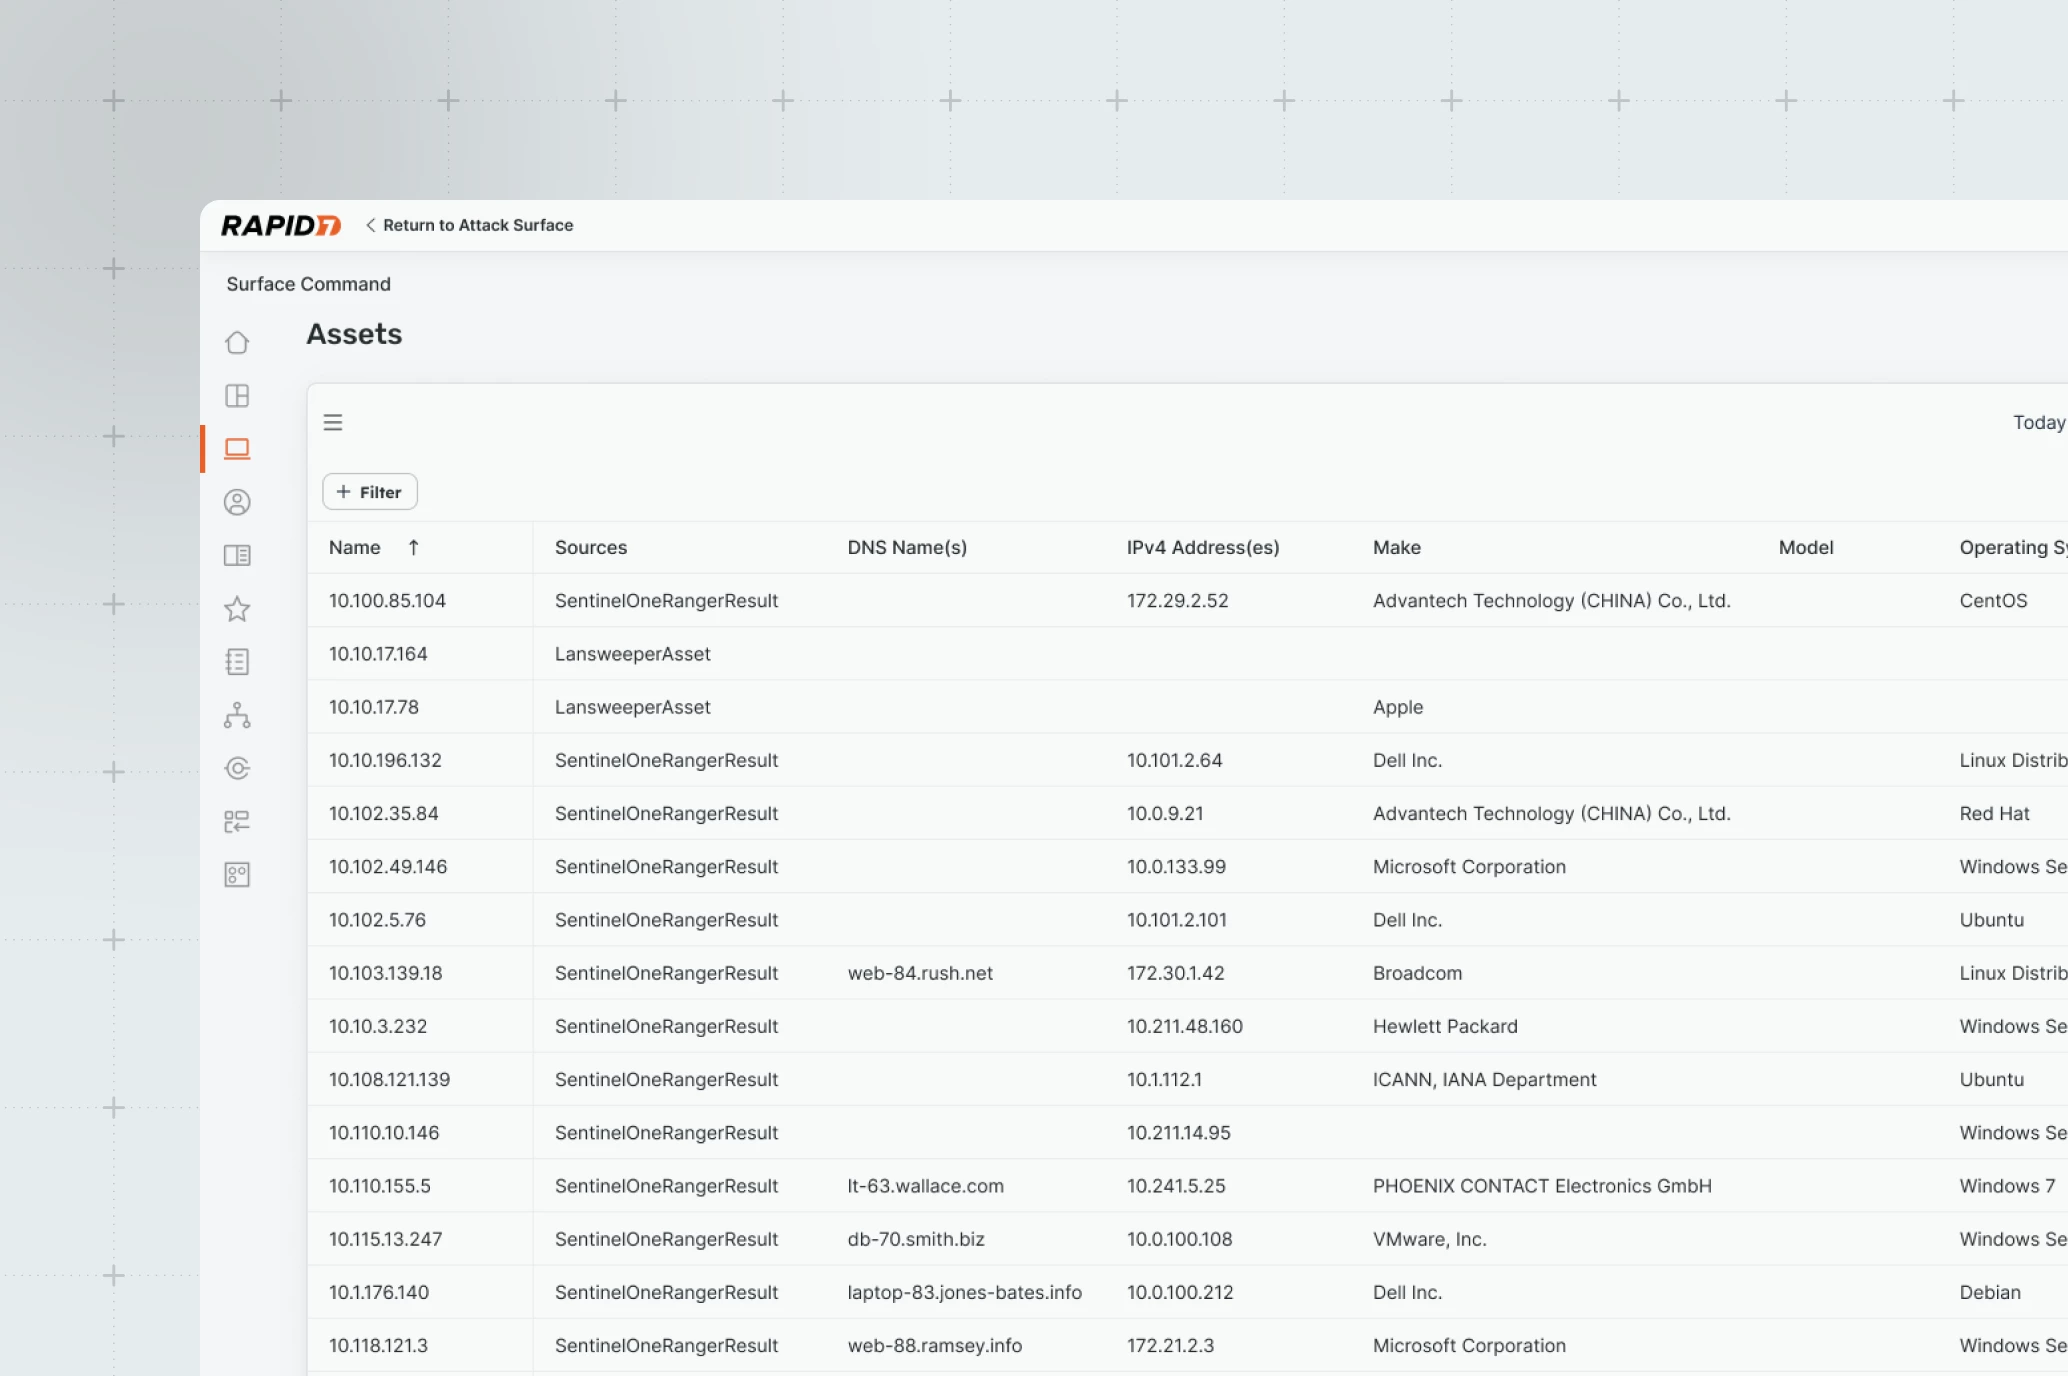Image resolution: width=2068 pixels, height=1376 pixels.
Task: Select asset 10.10.196.132
Action: 385,760
